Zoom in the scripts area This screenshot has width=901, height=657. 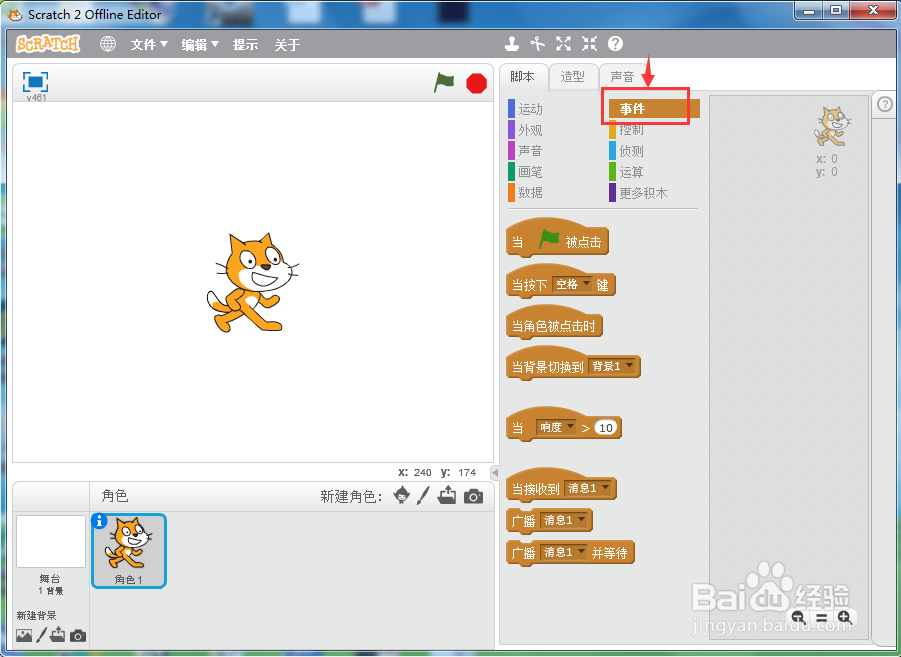pos(844,617)
